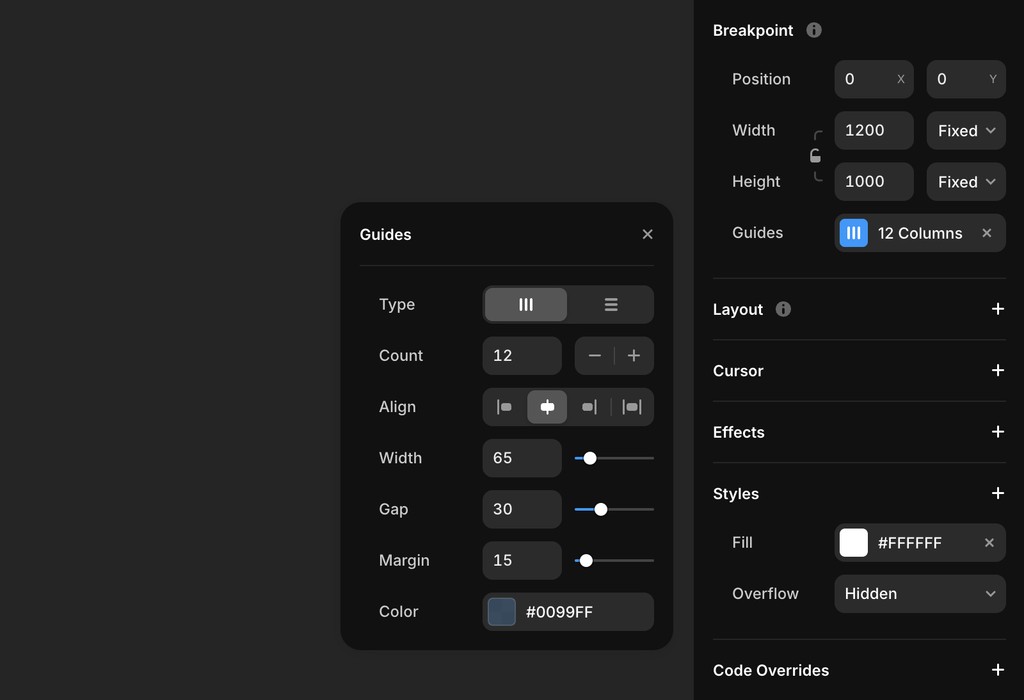Add a Cursor with plus
The width and height of the screenshot is (1024, 700).
click(997, 370)
